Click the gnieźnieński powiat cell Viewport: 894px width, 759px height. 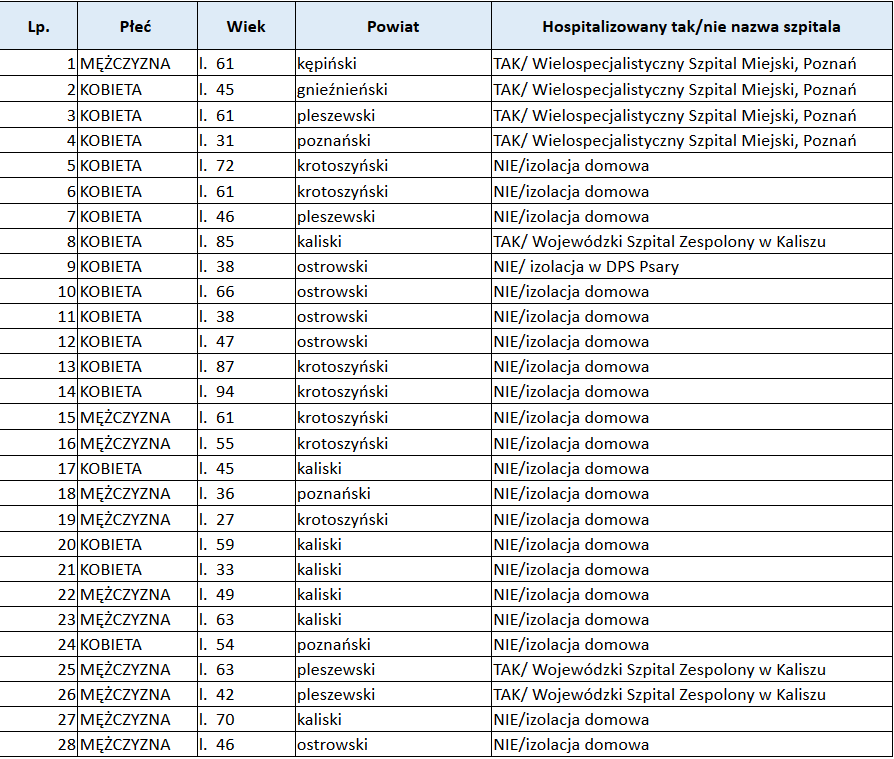(342, 90)
